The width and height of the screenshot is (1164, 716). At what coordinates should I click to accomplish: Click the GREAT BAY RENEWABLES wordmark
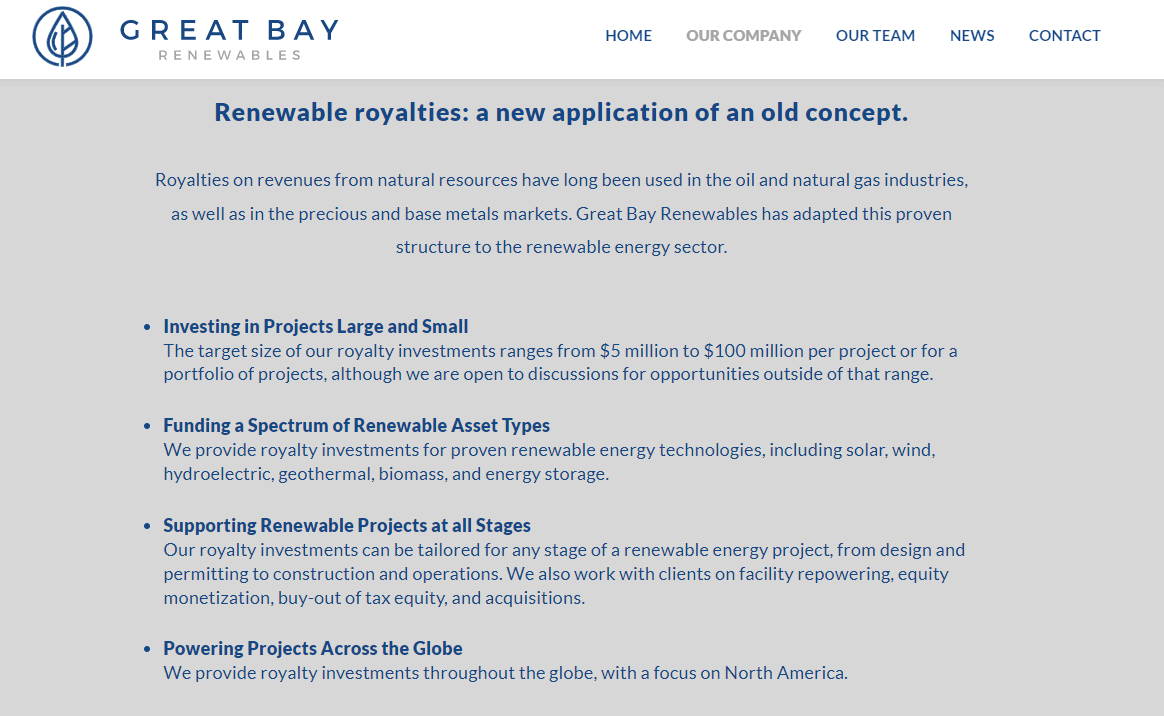tap(229, 39)
